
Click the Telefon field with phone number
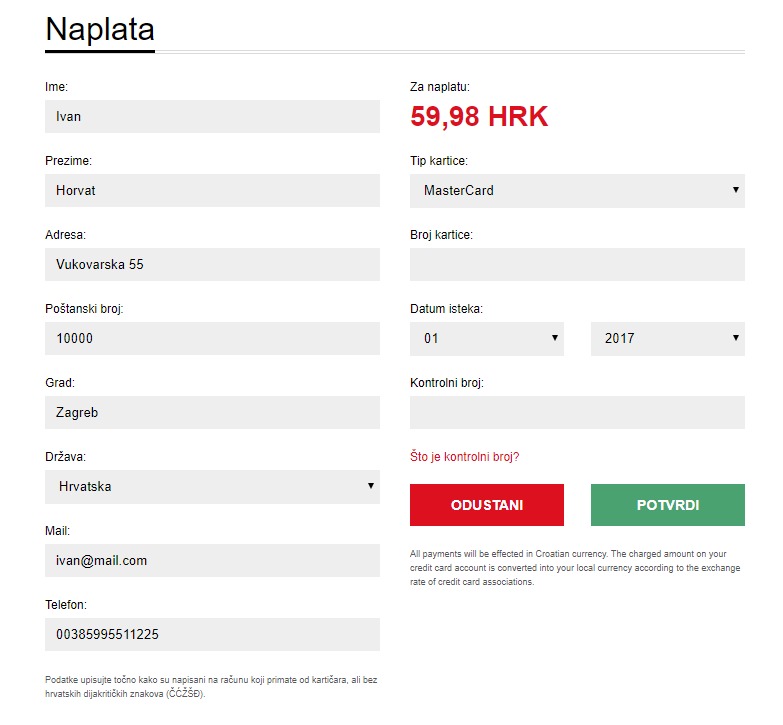(x=212, y=635)
